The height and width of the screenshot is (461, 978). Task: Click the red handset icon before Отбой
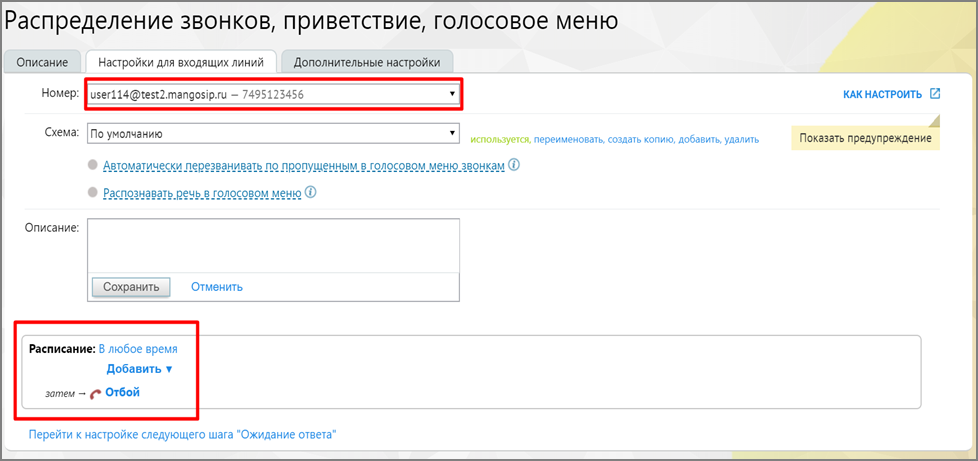pyautogui.click(x=95, y=394)
